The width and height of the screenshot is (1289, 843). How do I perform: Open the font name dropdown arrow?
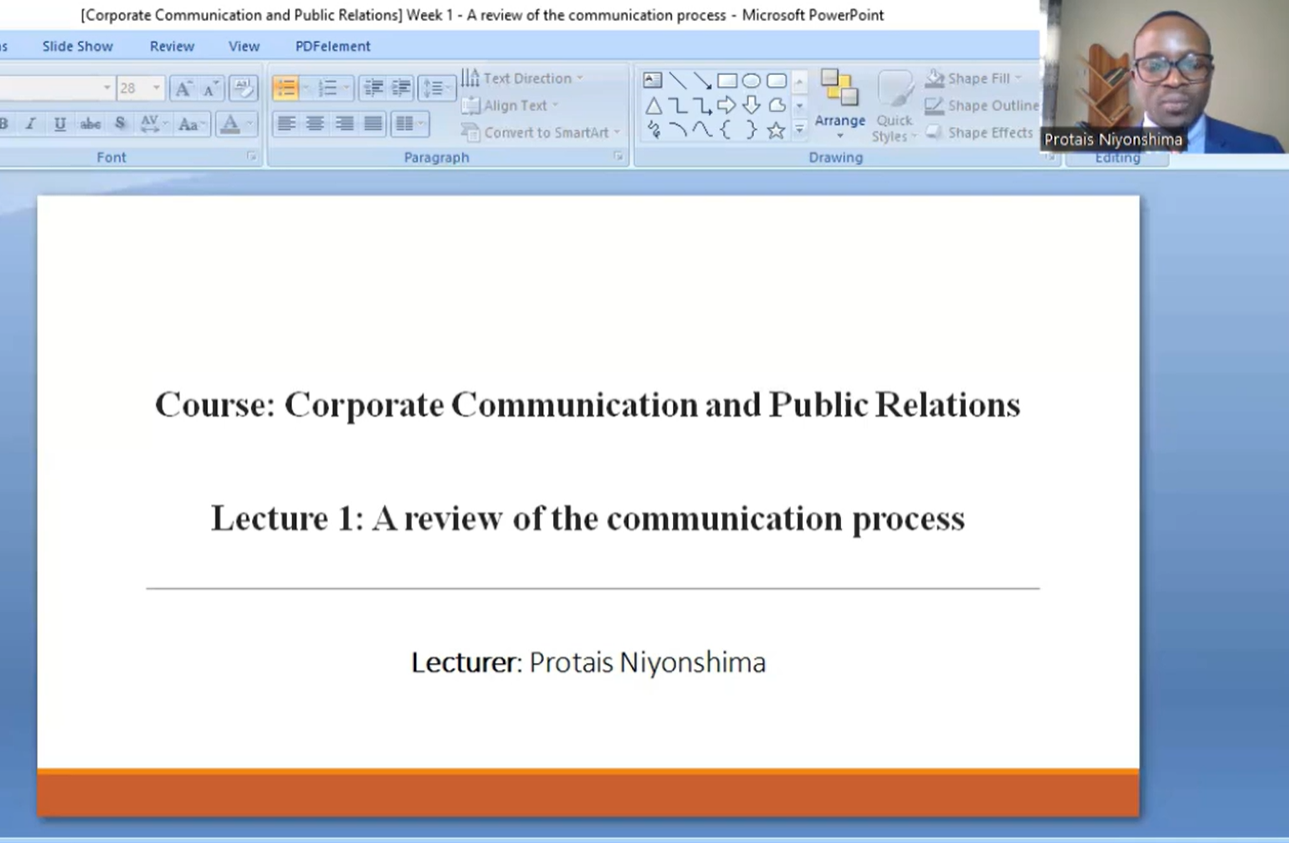[x=107, y=88]
